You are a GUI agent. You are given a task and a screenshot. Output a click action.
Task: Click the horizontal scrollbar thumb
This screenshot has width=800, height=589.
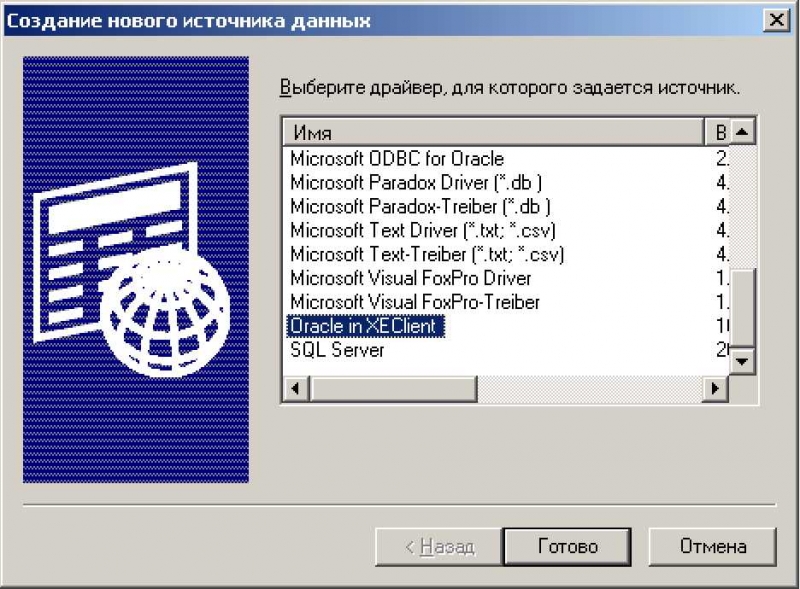coord(393,389)
